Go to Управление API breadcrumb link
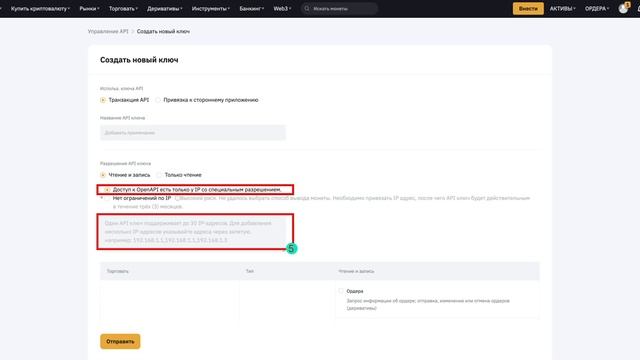640x360 pixels. coord(108,31)
